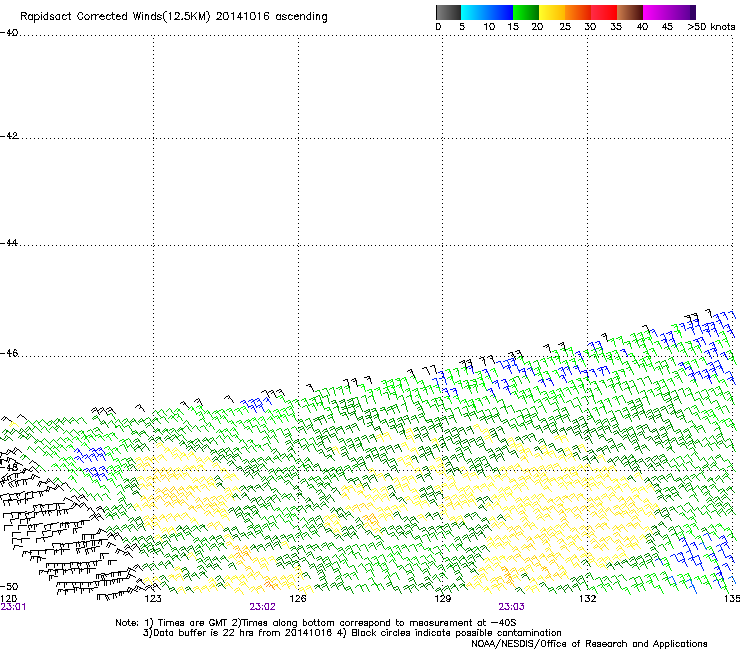
Task: Click latitude label '-50'
Action: pos(9,586)
